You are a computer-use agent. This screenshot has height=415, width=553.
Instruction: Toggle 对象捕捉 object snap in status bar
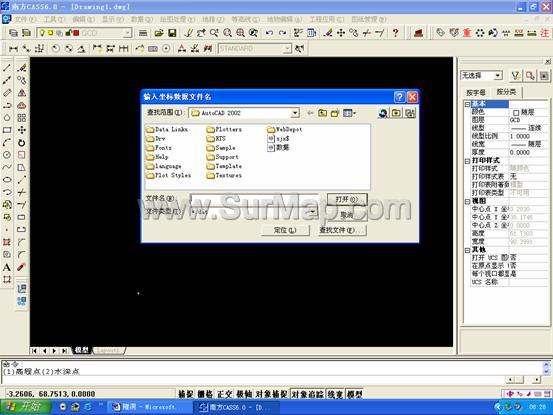pyautogui.click(x=272, y=394)
